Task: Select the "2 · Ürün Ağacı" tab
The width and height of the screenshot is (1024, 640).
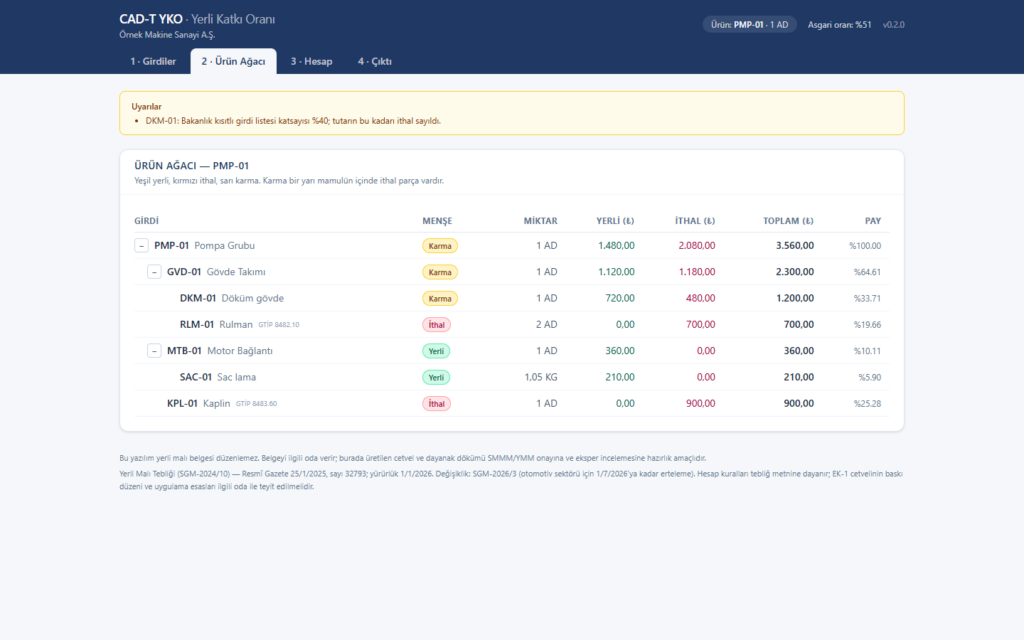Action: pyautogui.click(x=233, y=61)
